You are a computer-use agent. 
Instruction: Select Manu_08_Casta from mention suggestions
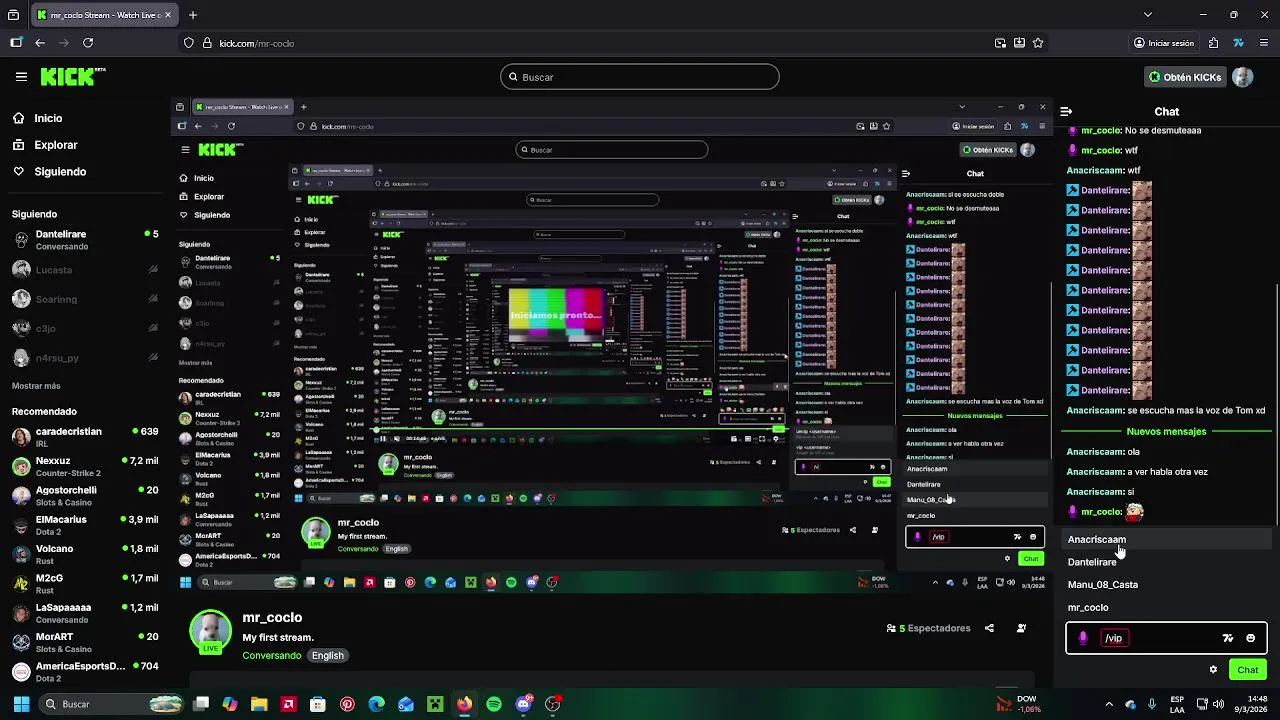1166,585
